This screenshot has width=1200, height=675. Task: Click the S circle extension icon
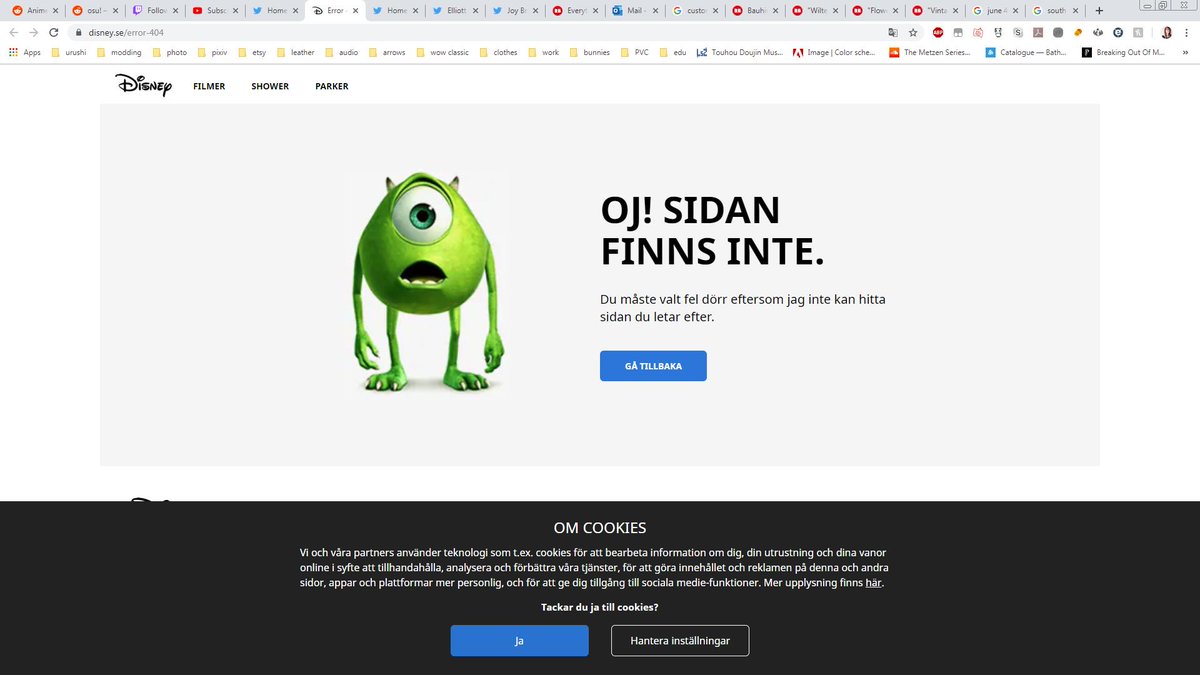pyautogui.click(x=1018, y=32)
